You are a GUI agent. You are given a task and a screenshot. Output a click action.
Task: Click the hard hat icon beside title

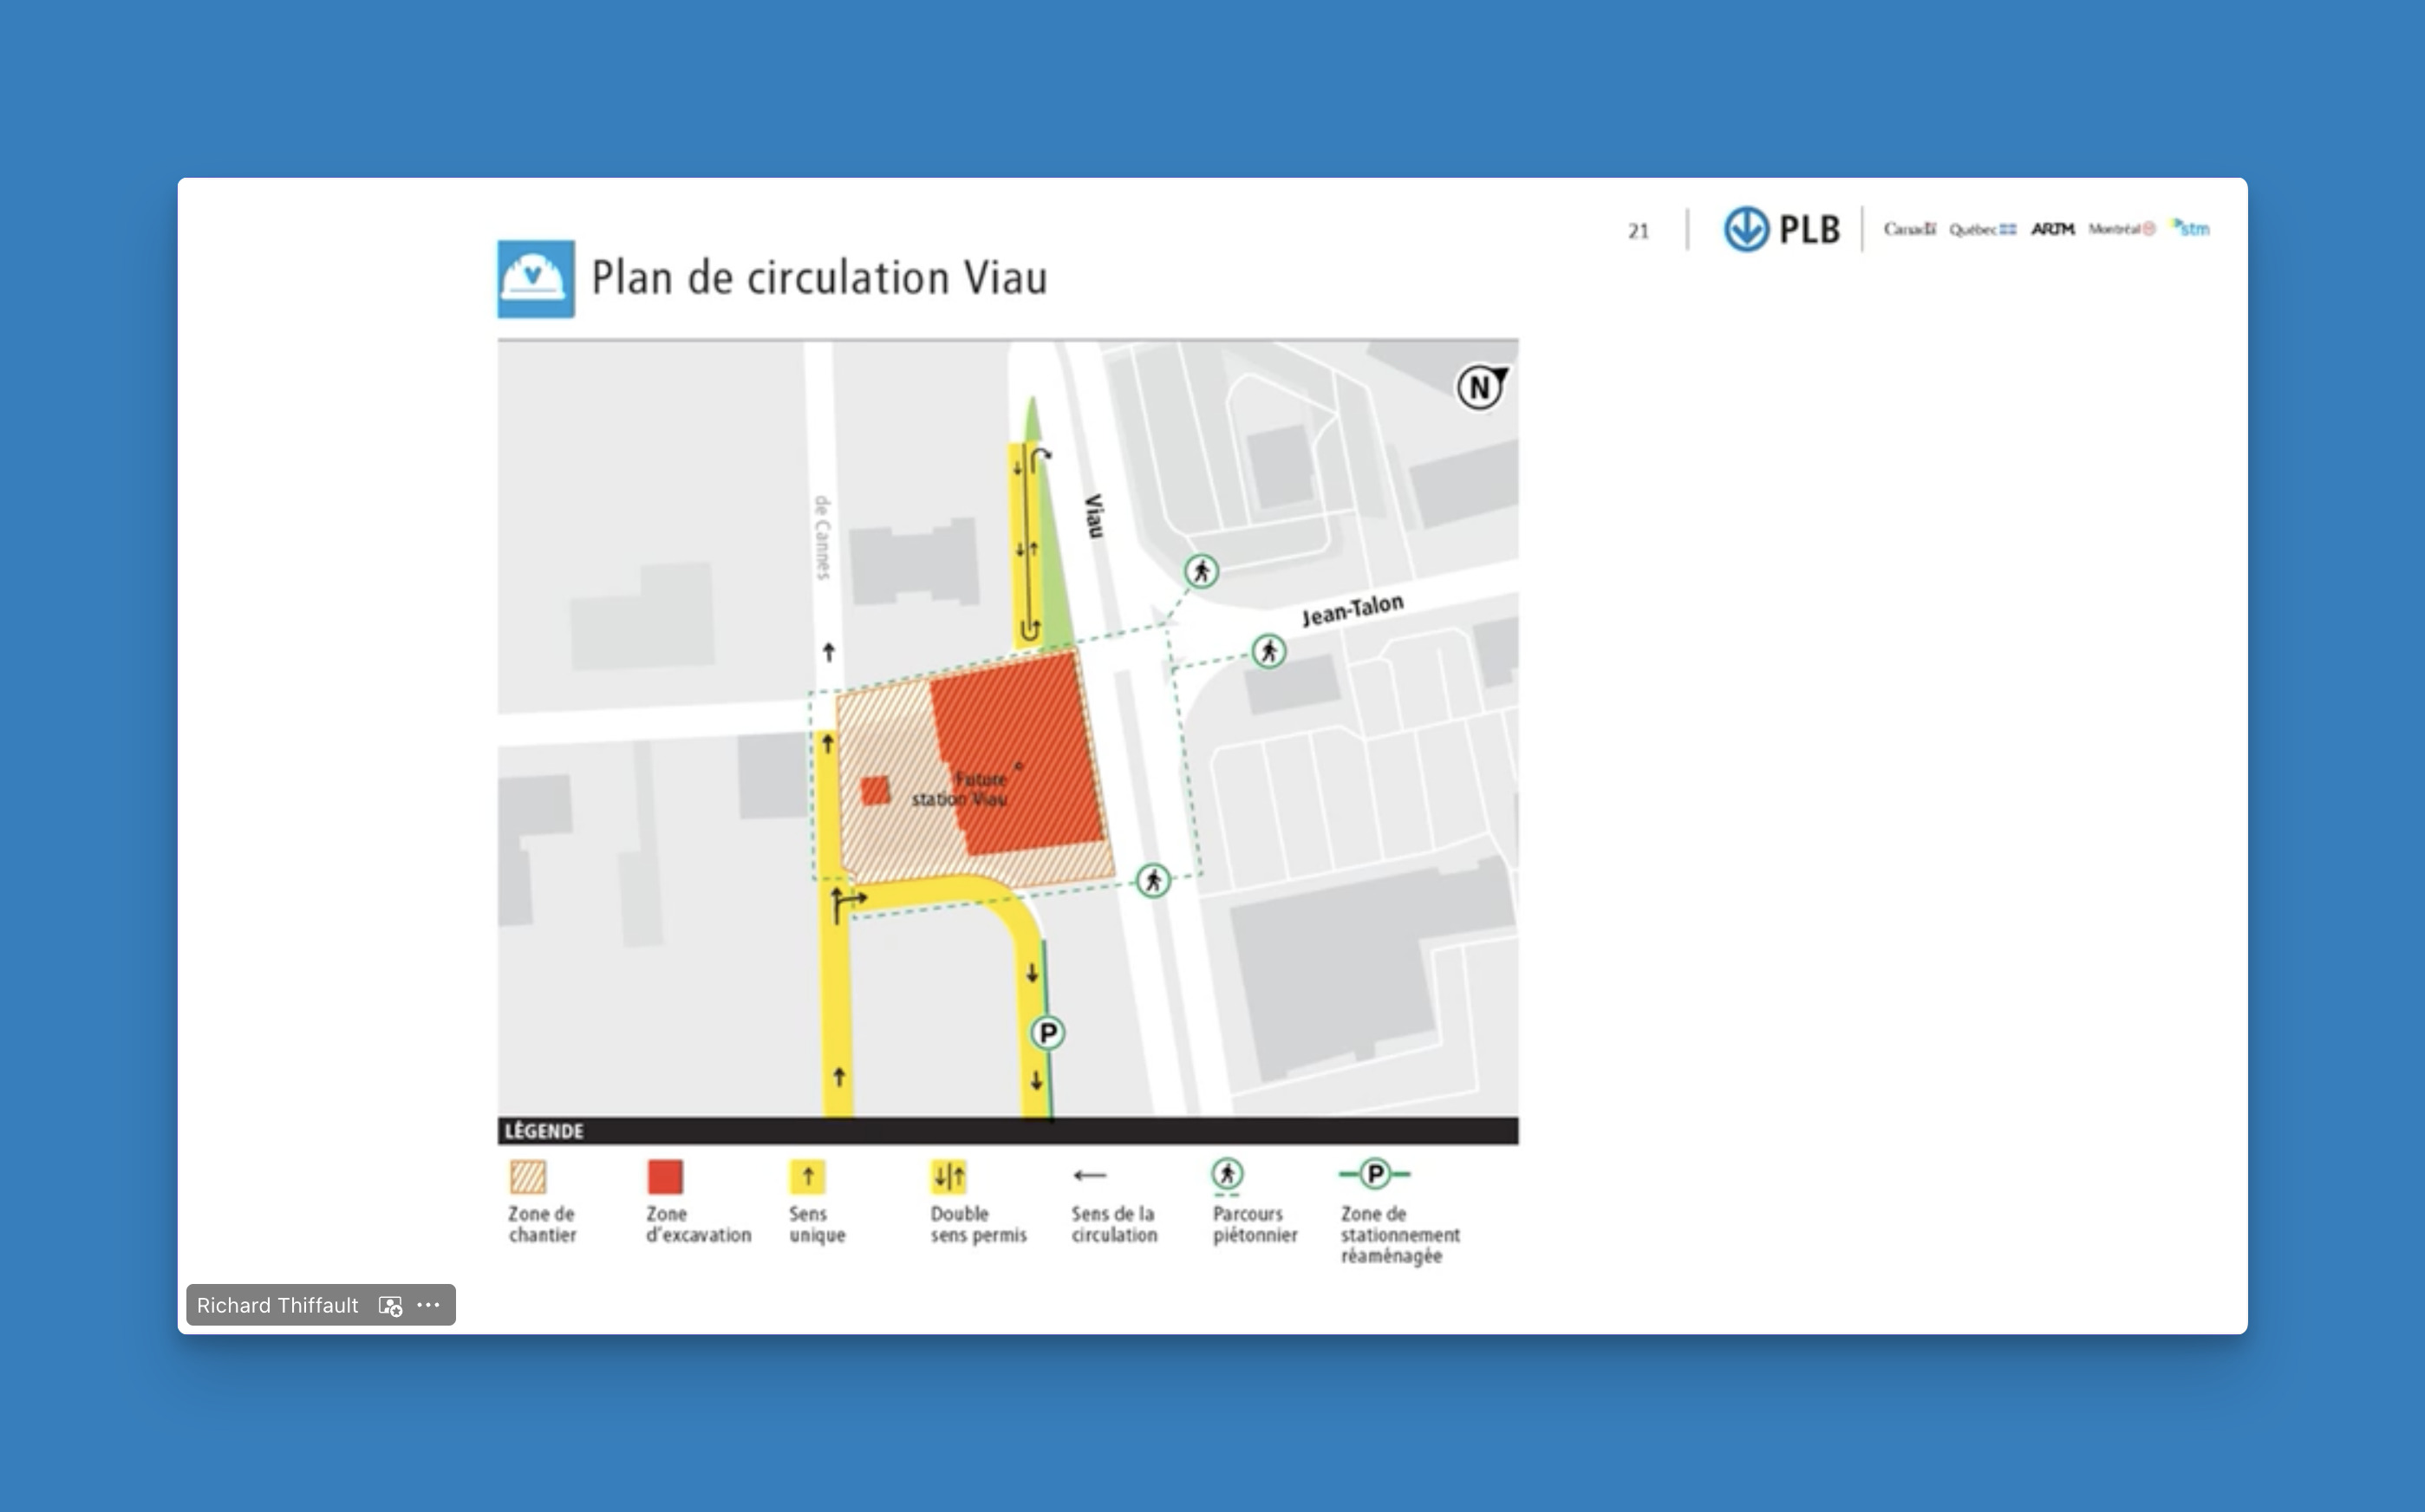click(536, 279)
